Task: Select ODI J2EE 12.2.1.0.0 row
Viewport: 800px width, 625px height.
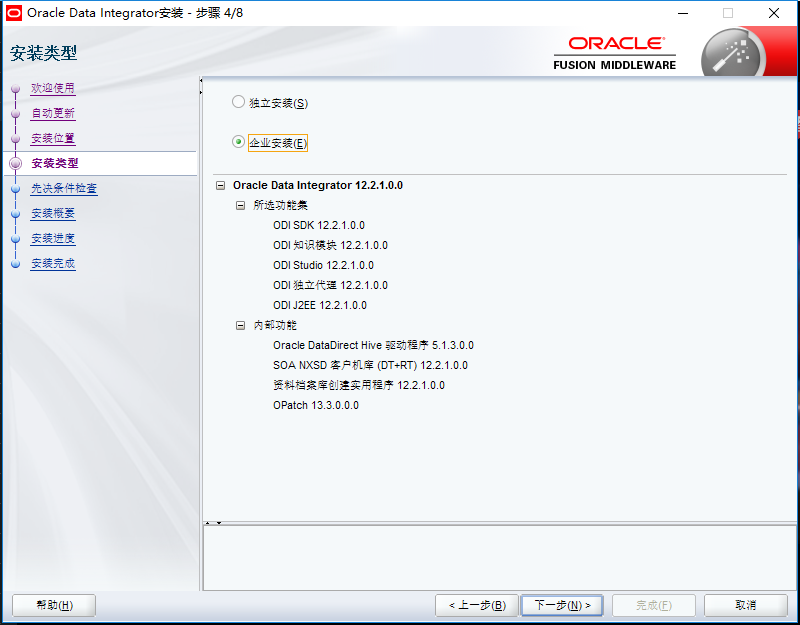Action: point(320,305)
